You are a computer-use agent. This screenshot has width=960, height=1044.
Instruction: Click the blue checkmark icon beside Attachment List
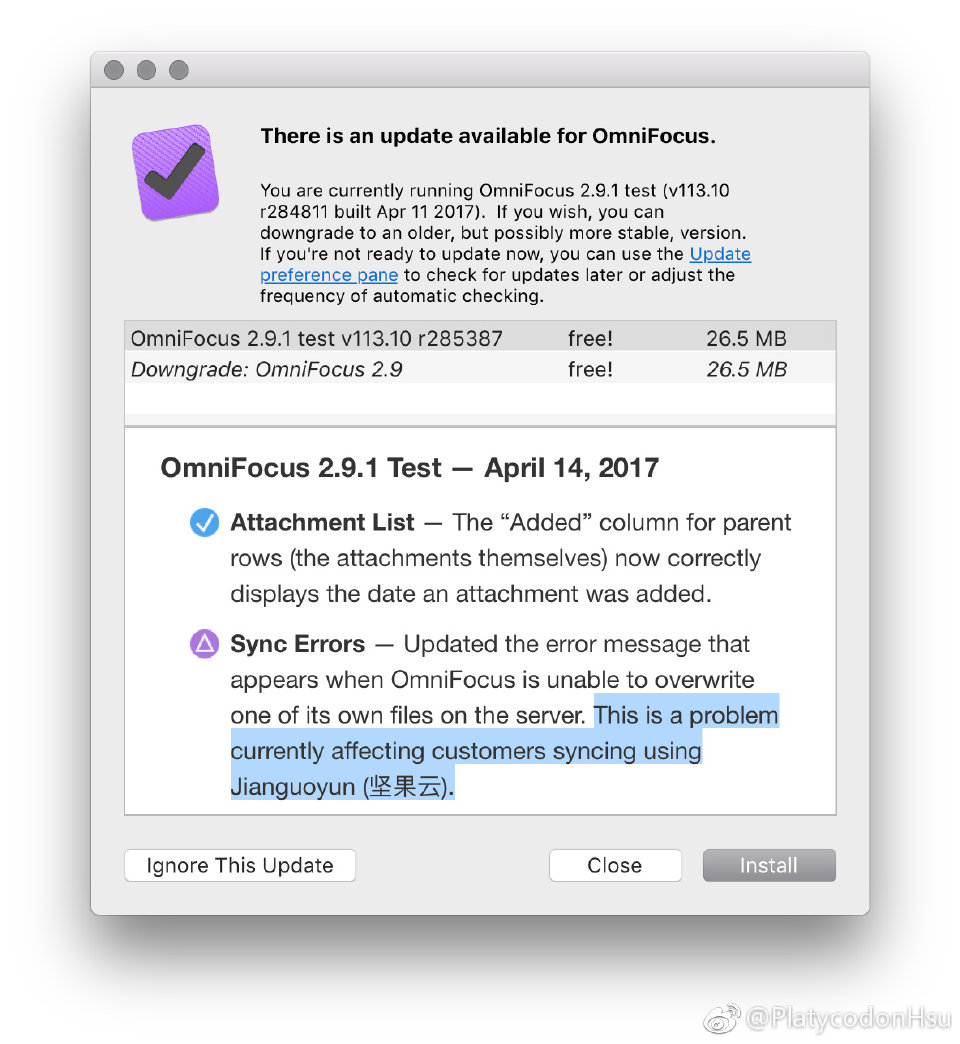pos(204,523)
